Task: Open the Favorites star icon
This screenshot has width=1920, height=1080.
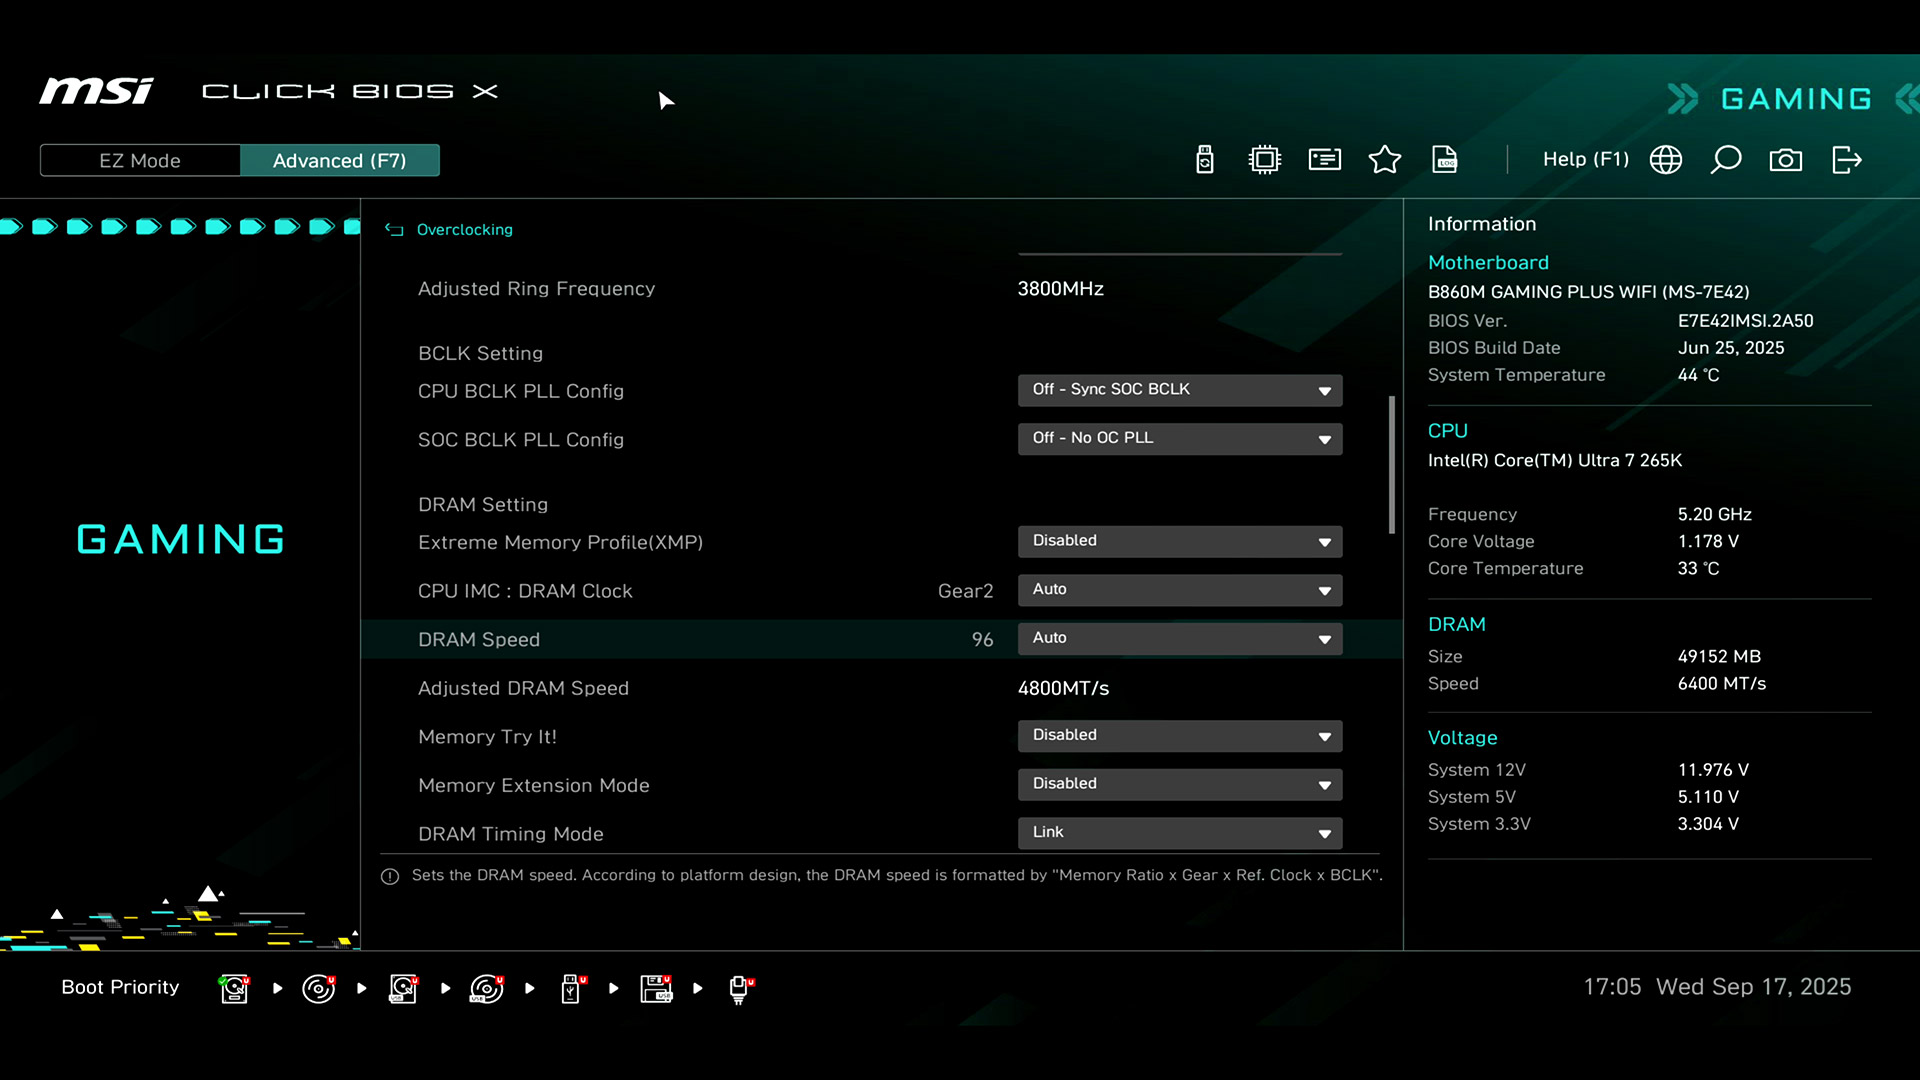Action: [x=1384, y=160]
